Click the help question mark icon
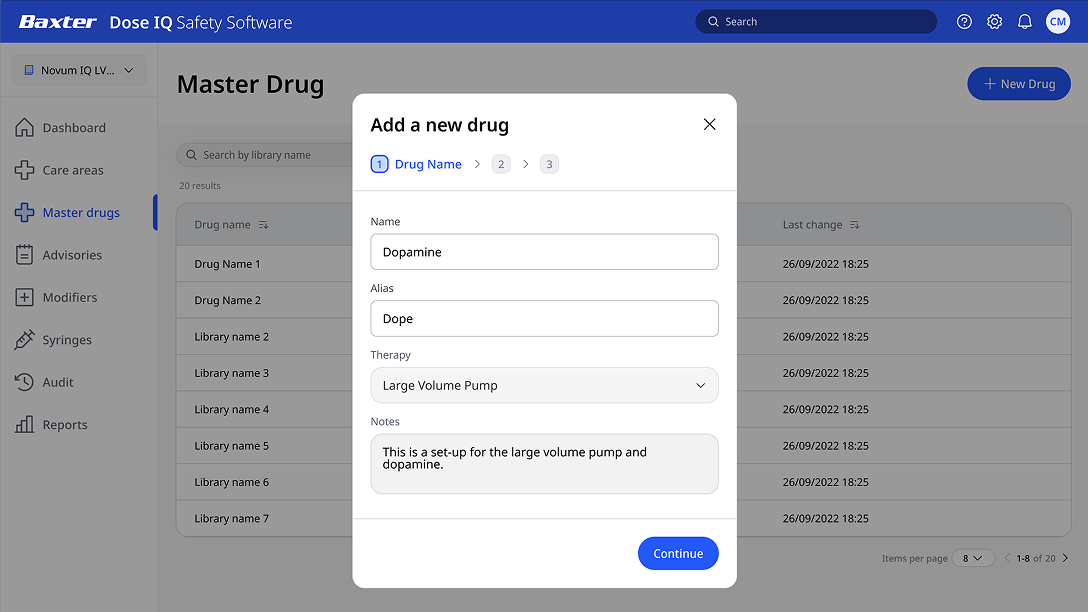1088x612 pixels. click(964, 20)
